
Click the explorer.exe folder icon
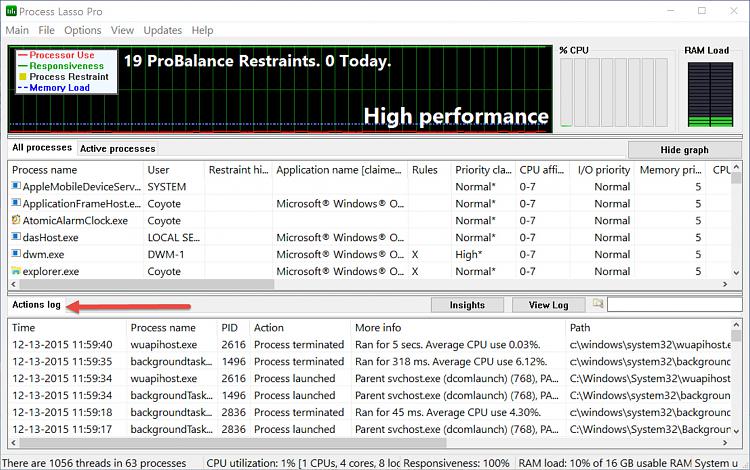pos(16,271)
